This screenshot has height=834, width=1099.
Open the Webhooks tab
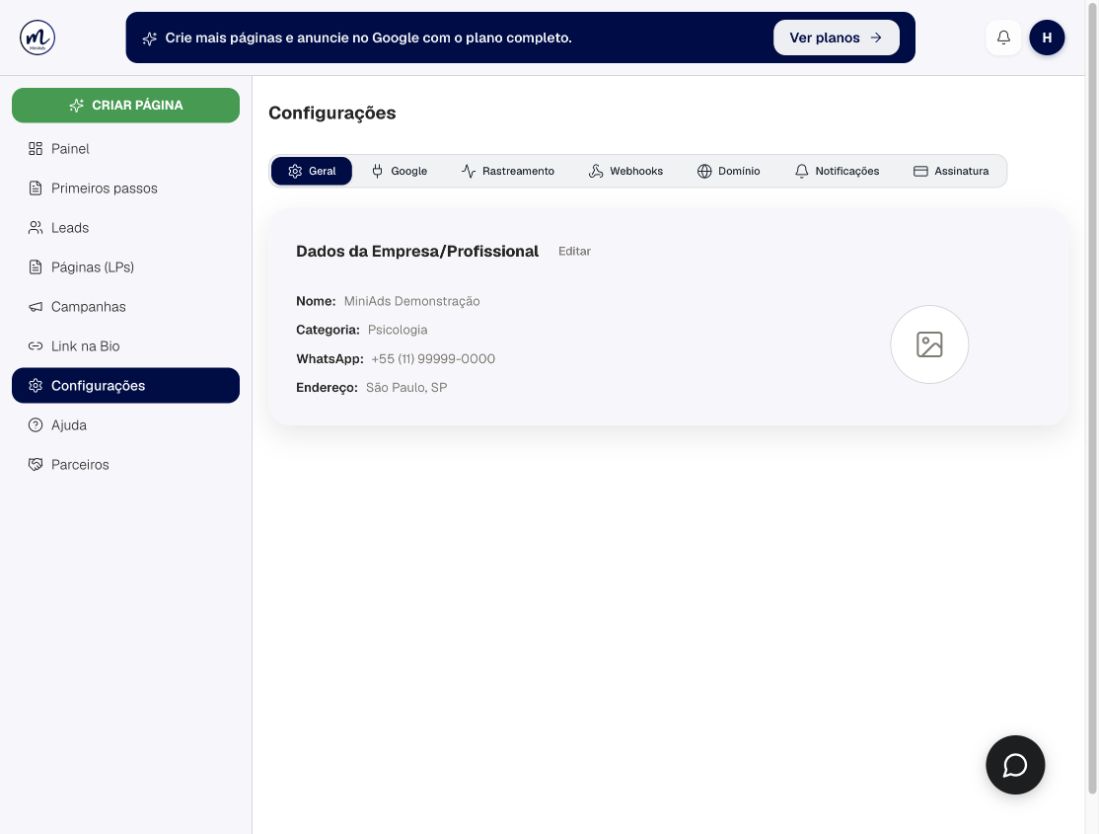point(626,171)
